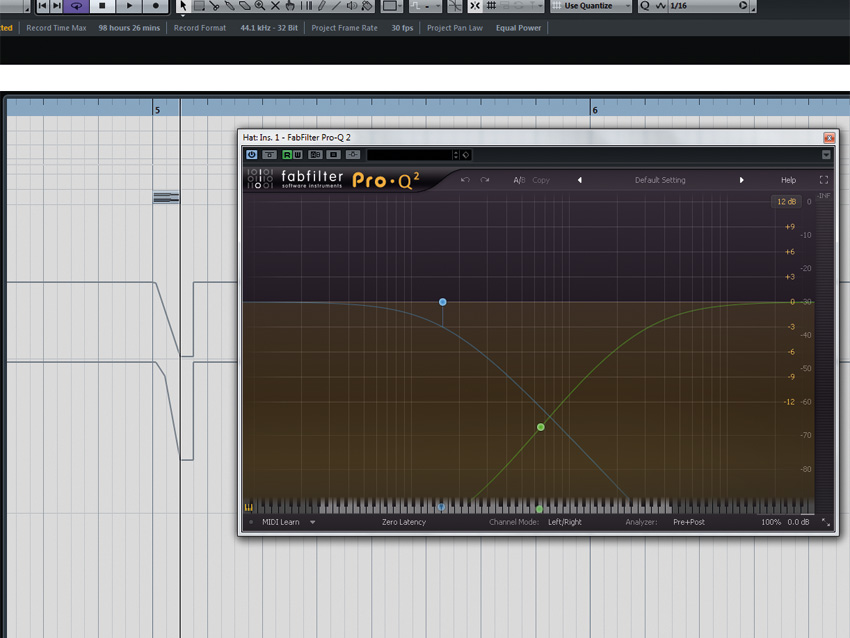Open the color selector rectangle dropdown

[391, 6]
